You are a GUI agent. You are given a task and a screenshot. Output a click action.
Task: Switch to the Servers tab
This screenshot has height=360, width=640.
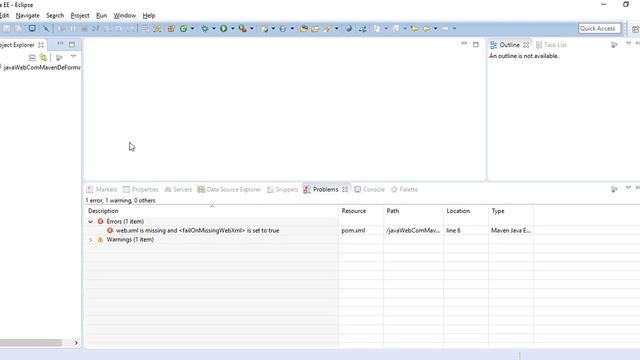click(x=178, y=189)
